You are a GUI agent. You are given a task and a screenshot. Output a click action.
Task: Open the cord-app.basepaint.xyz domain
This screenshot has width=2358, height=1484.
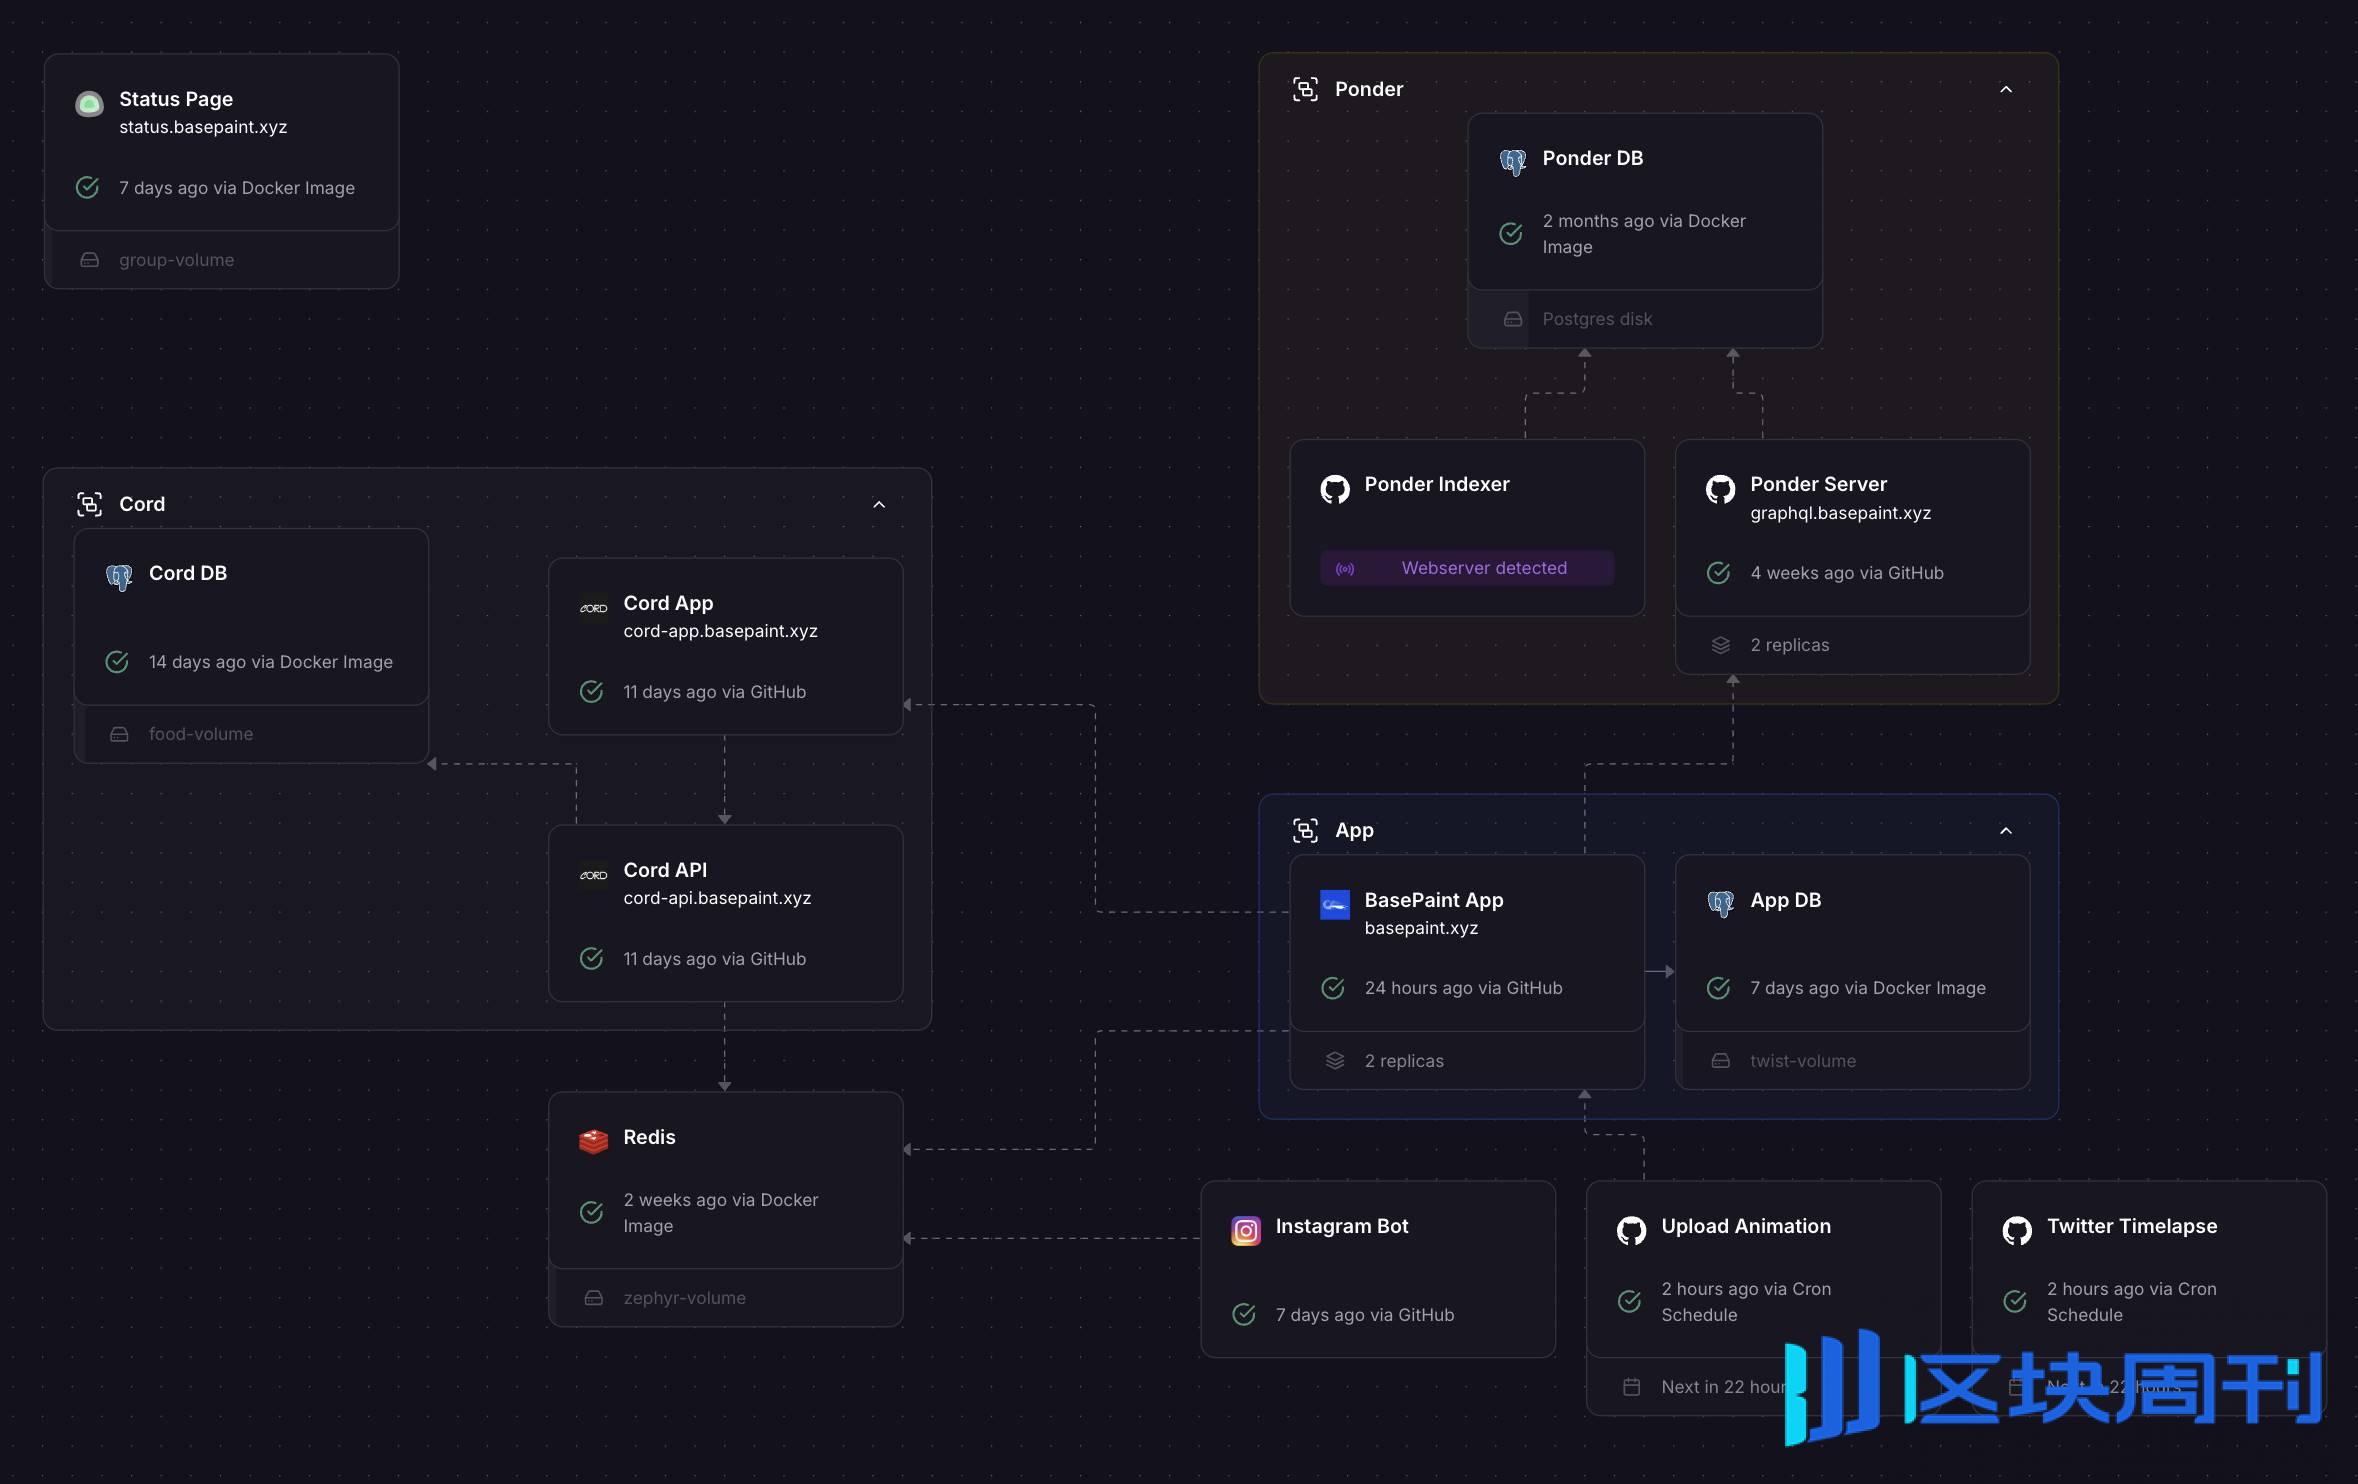click(720, 631)
